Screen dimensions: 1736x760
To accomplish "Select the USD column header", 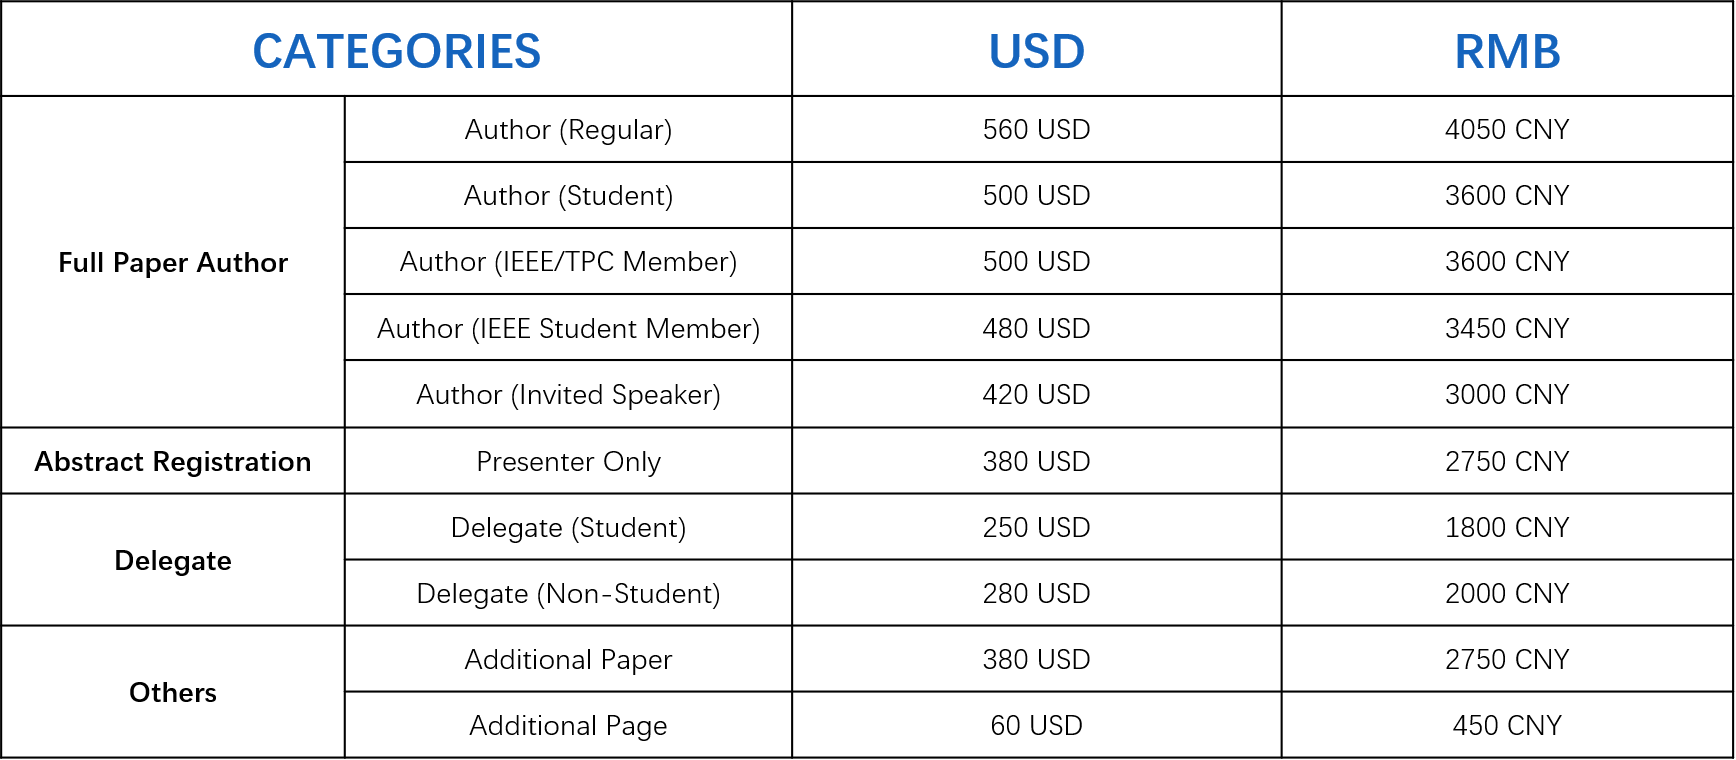I will pyautogui.click(x=1036, y=49).
